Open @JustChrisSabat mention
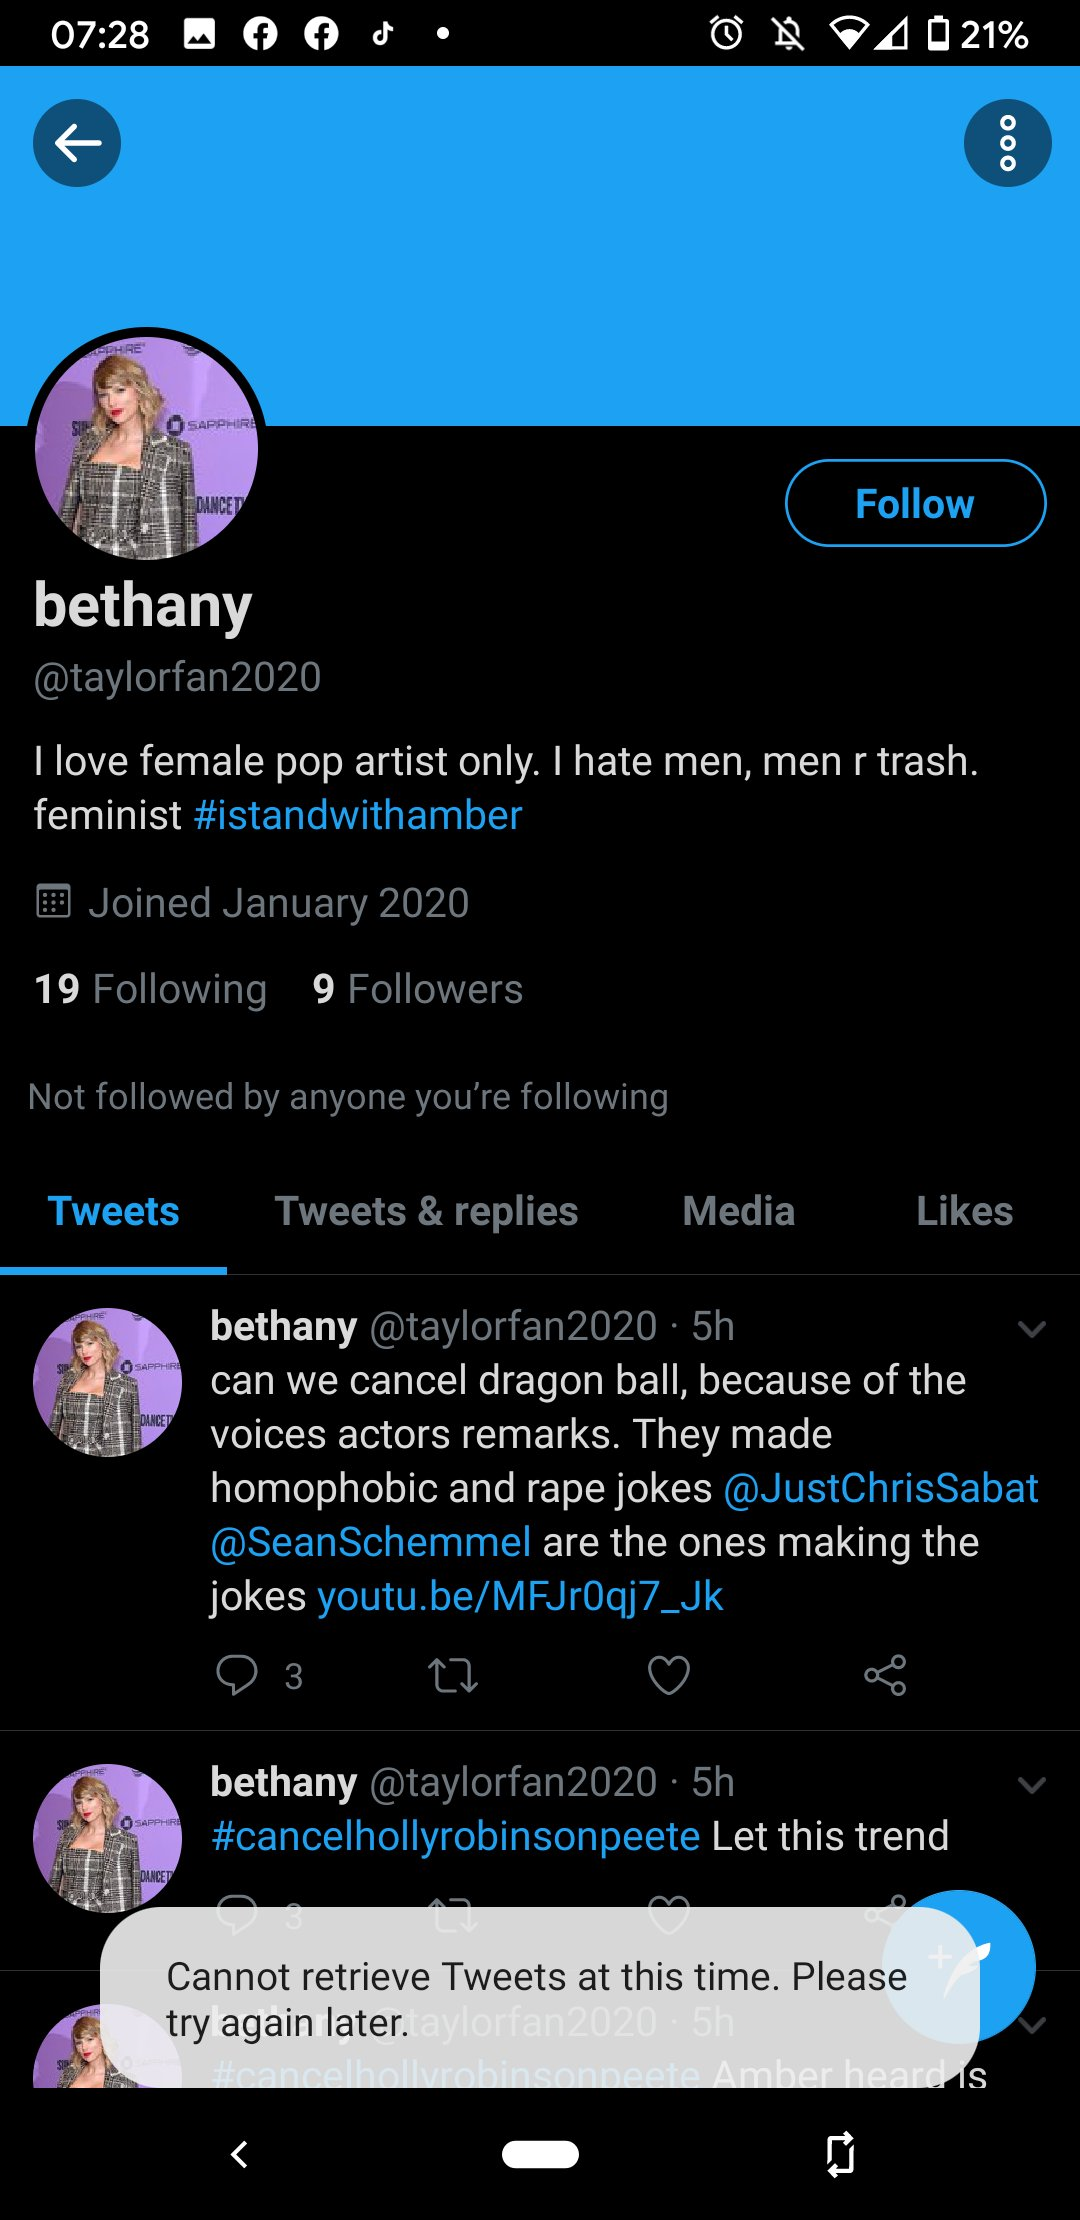The width and height of the screenshot is (1080, 2220). tap(880, 1488)
